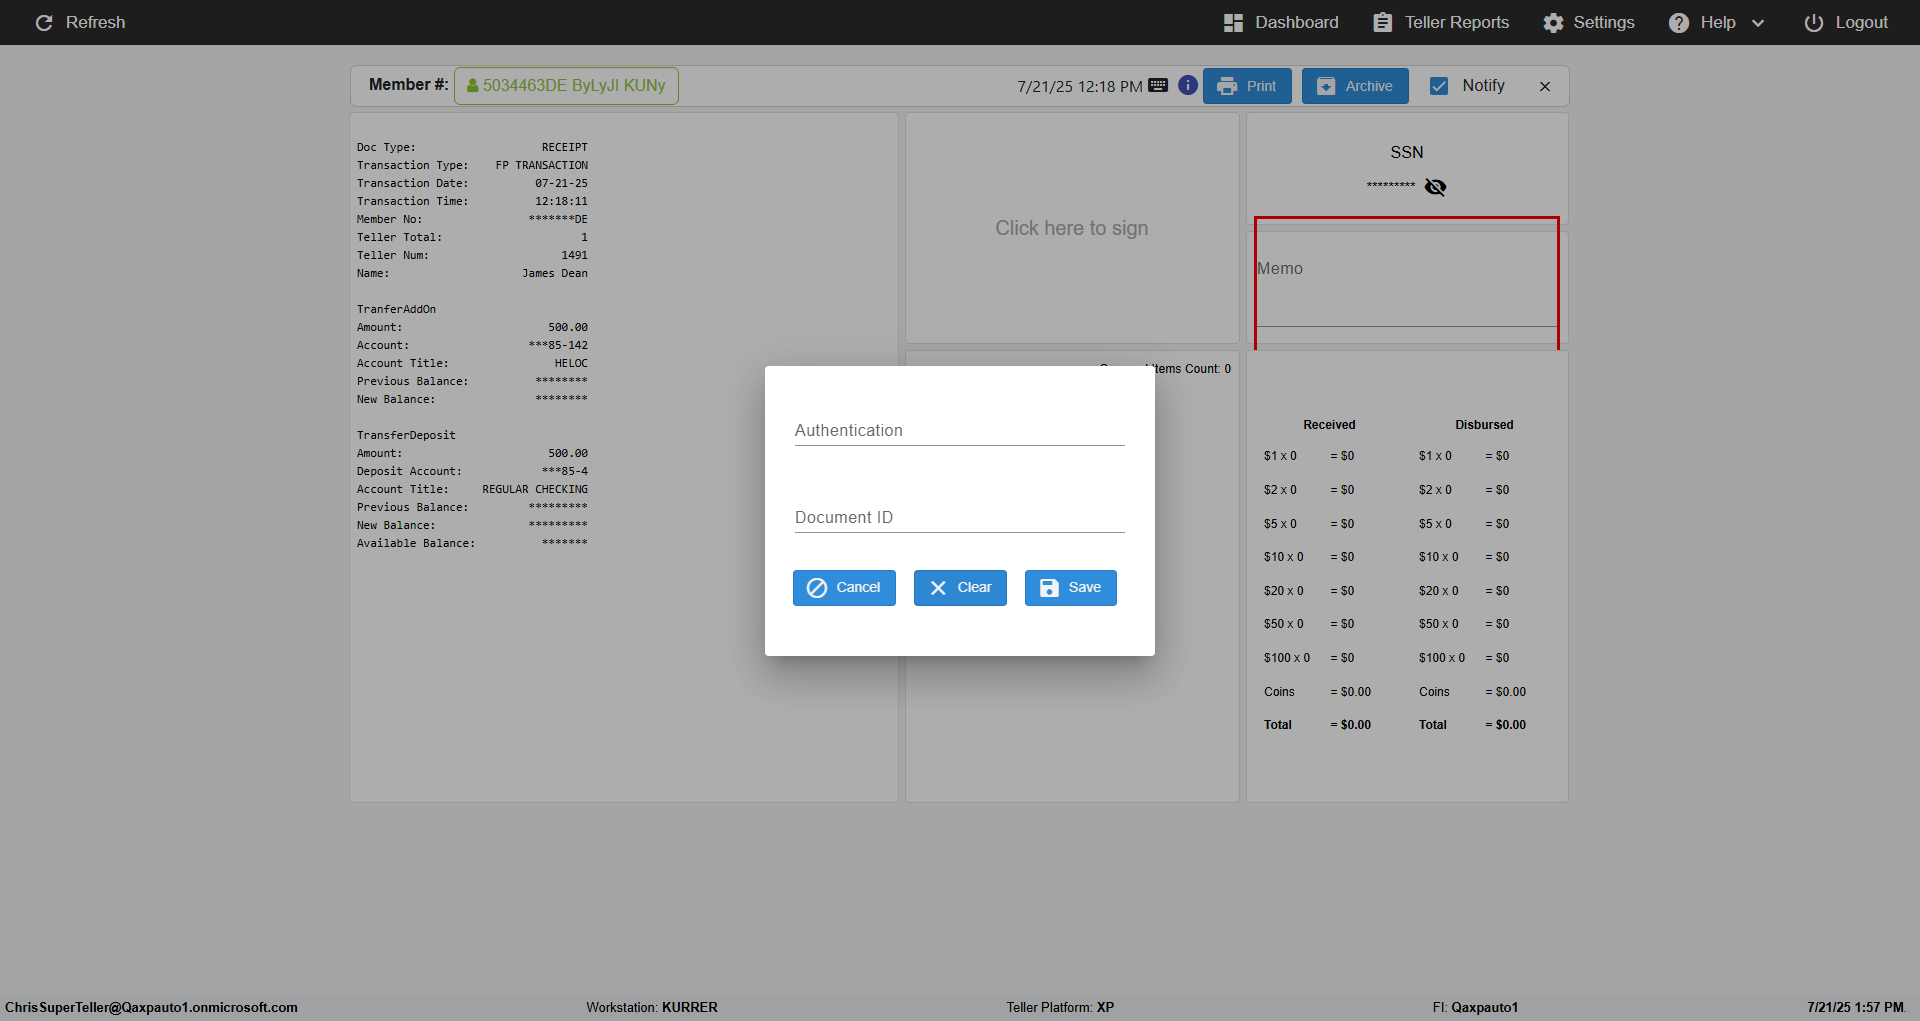
Task: Save the authentication dialog
Action: (x=1070, y=588)
